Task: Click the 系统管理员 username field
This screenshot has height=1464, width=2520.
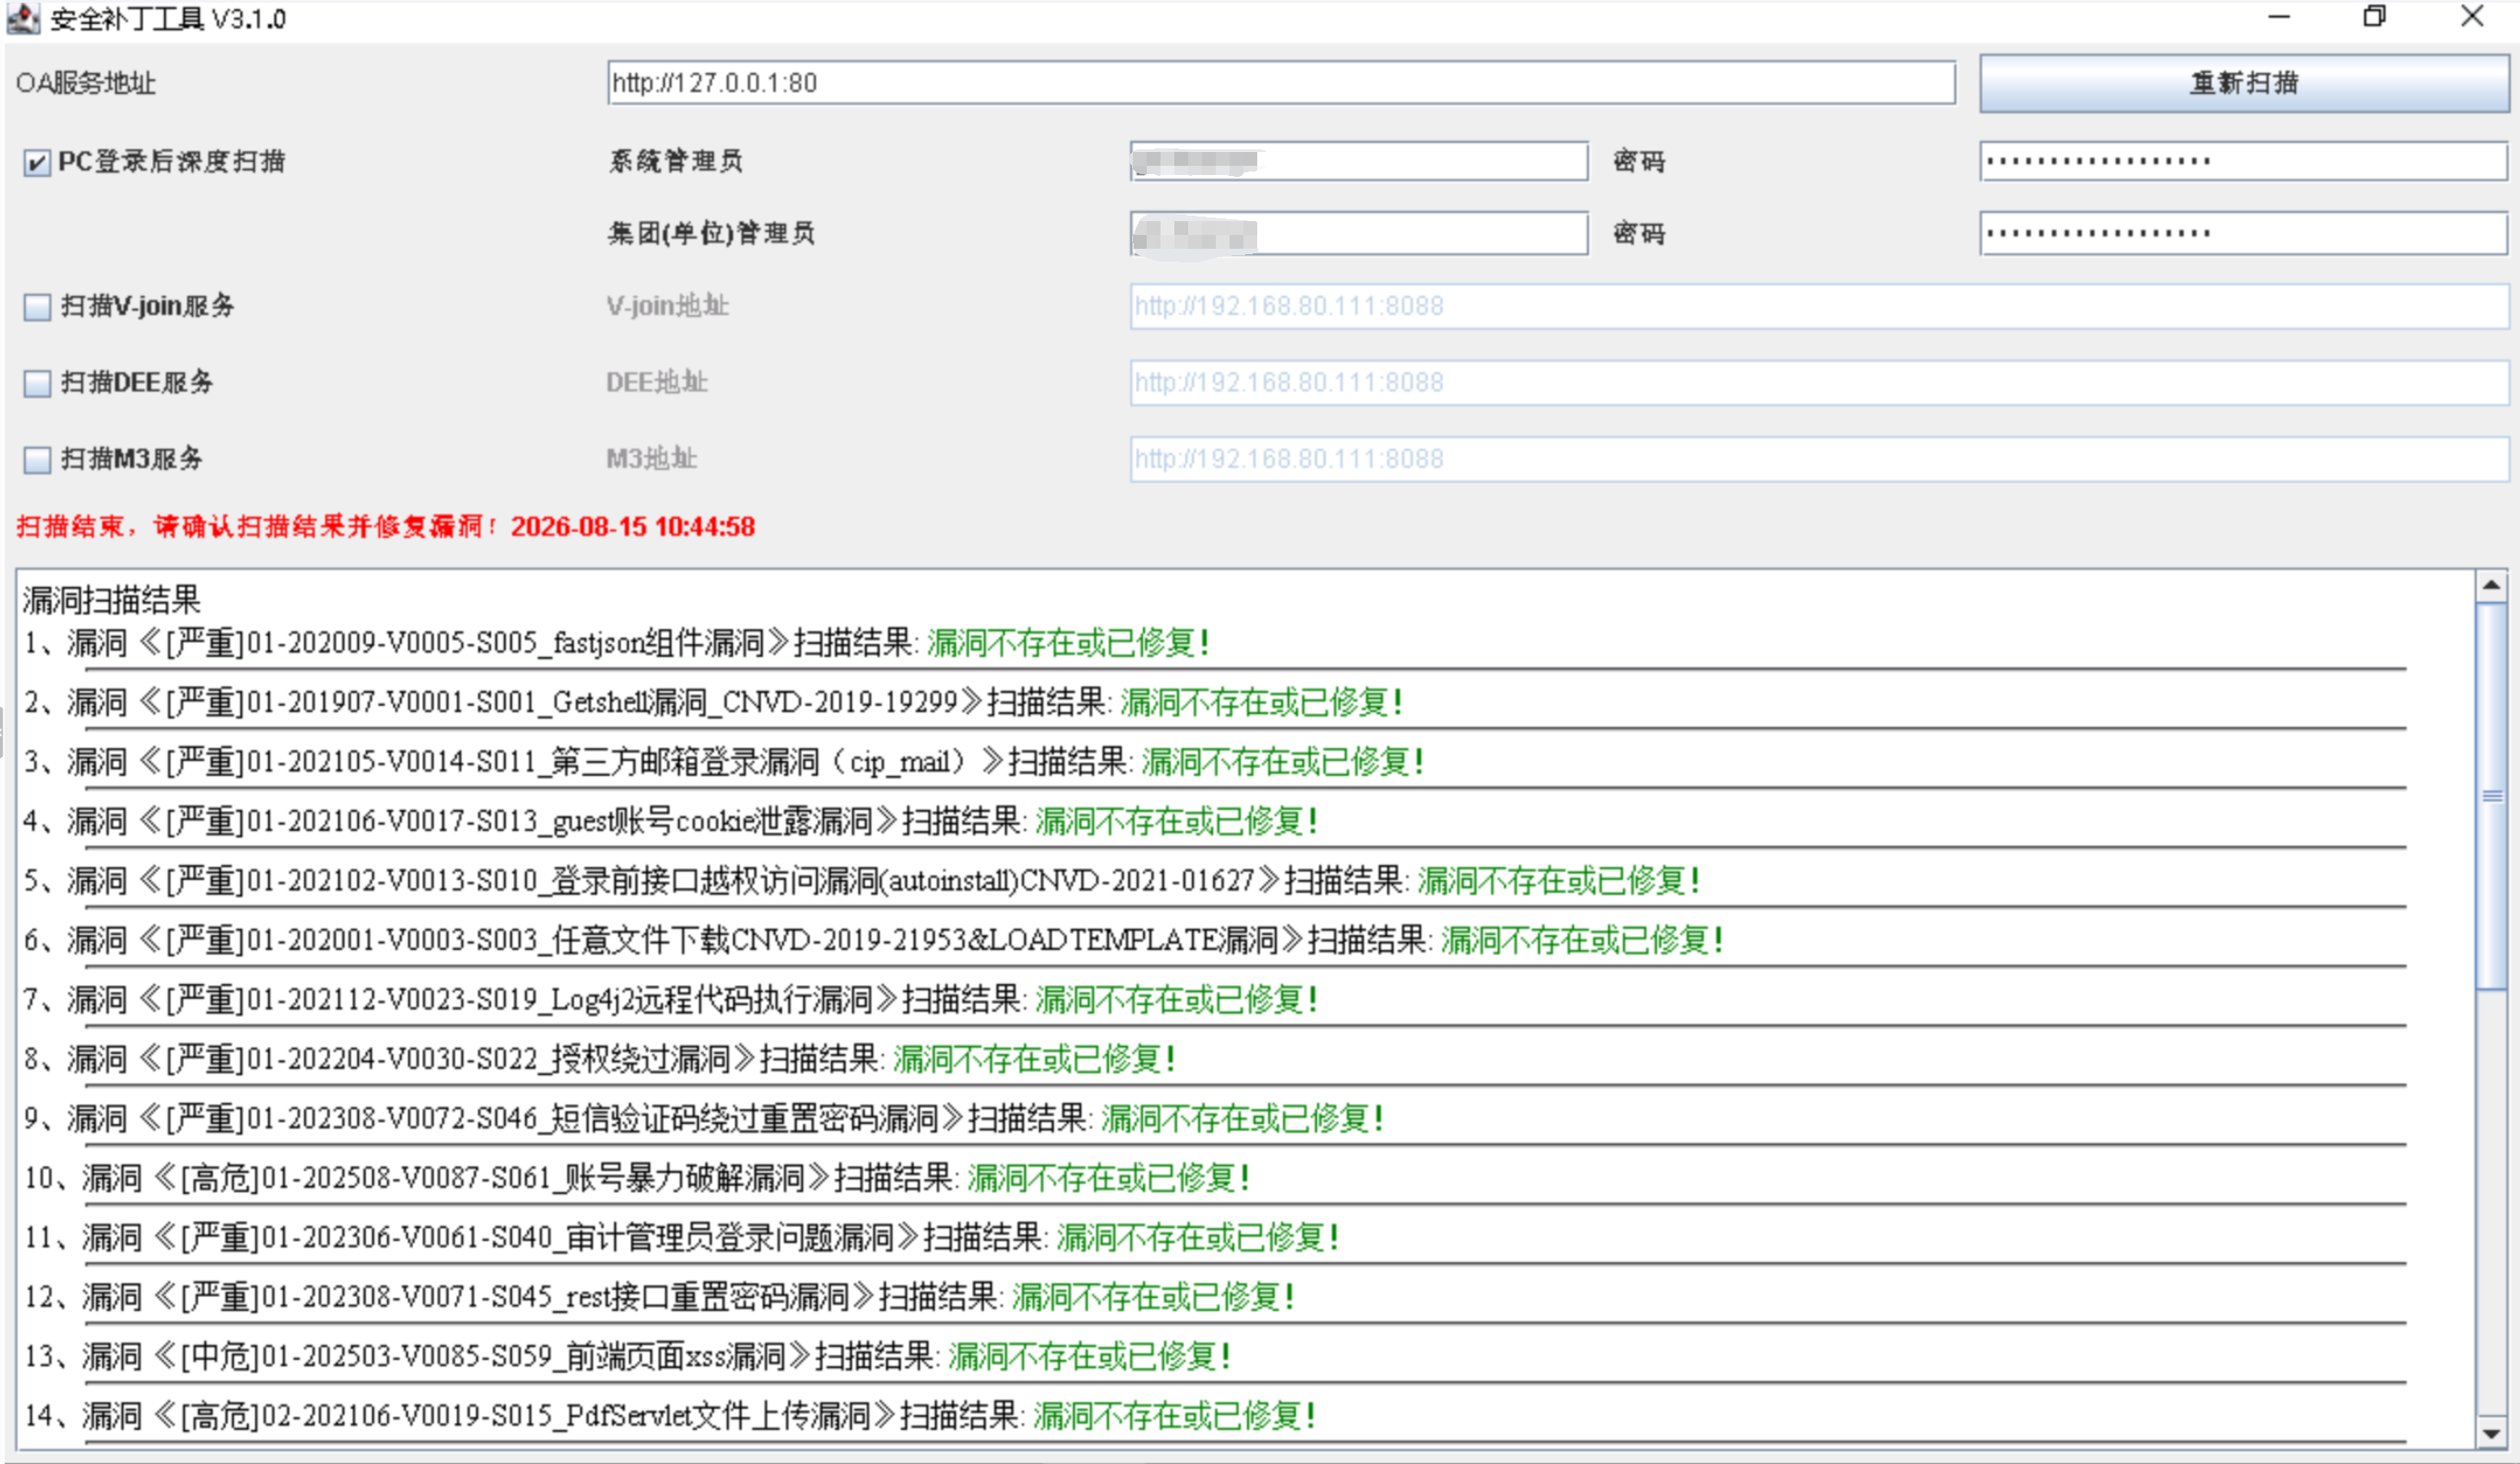Action: click(x=1359, y=162)
